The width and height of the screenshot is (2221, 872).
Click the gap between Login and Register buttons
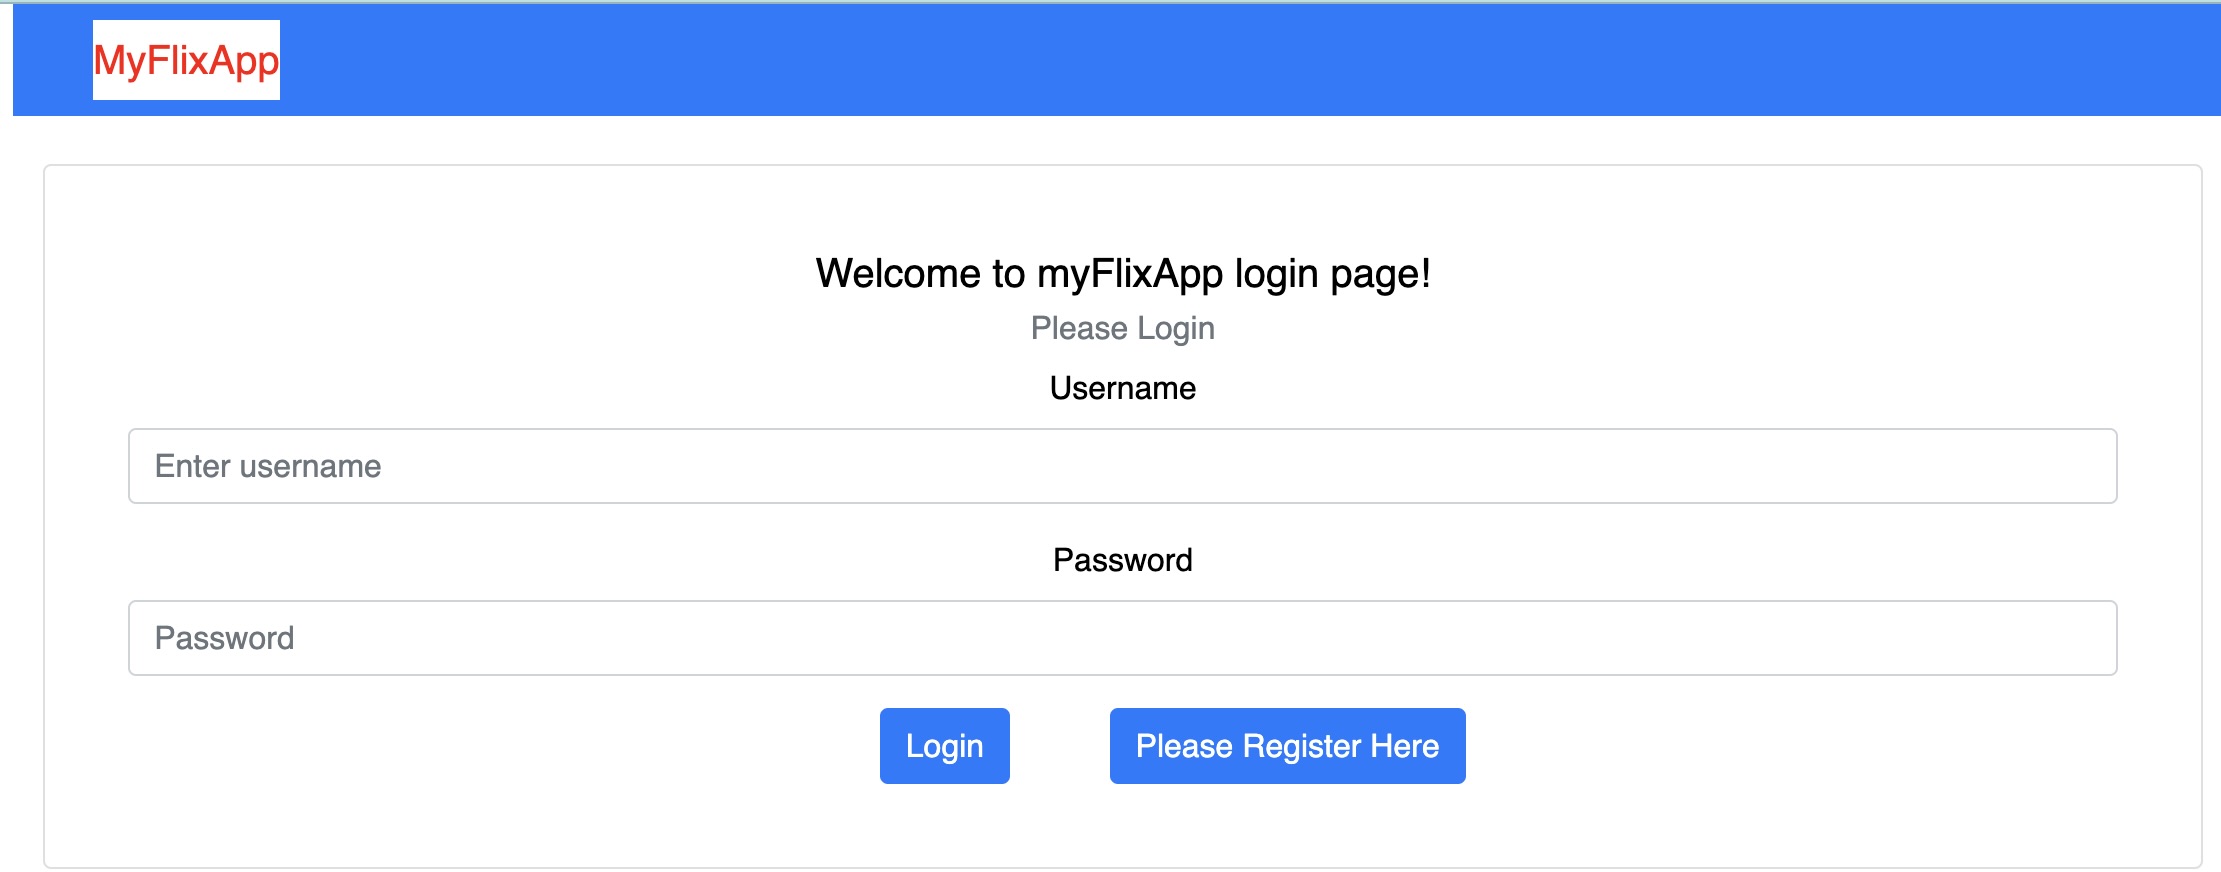[1060, 746]
